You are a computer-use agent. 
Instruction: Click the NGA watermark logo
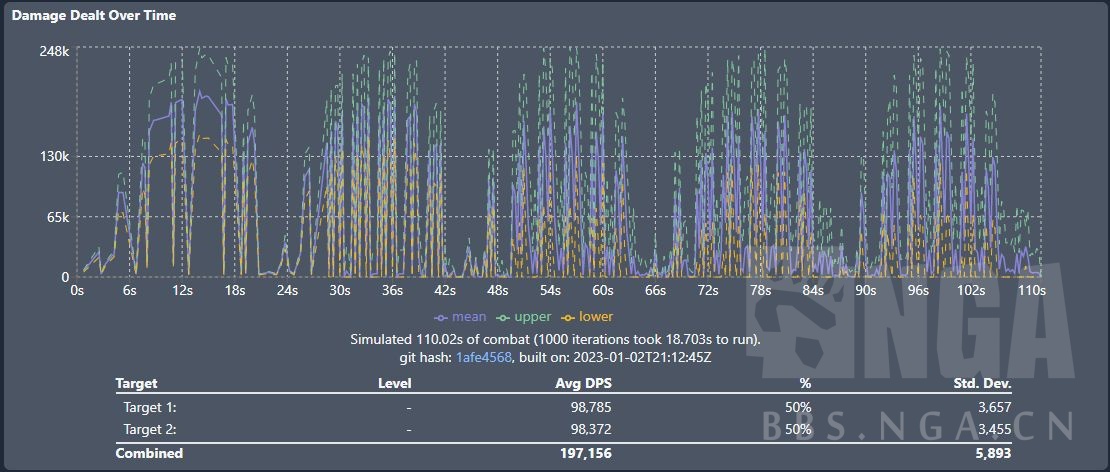pos(915,331)
